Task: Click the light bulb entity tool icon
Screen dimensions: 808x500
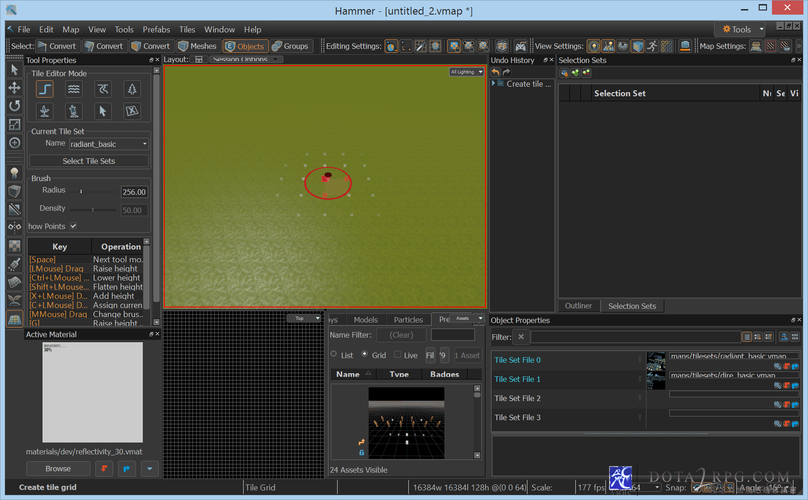Action: pos(14,173)
